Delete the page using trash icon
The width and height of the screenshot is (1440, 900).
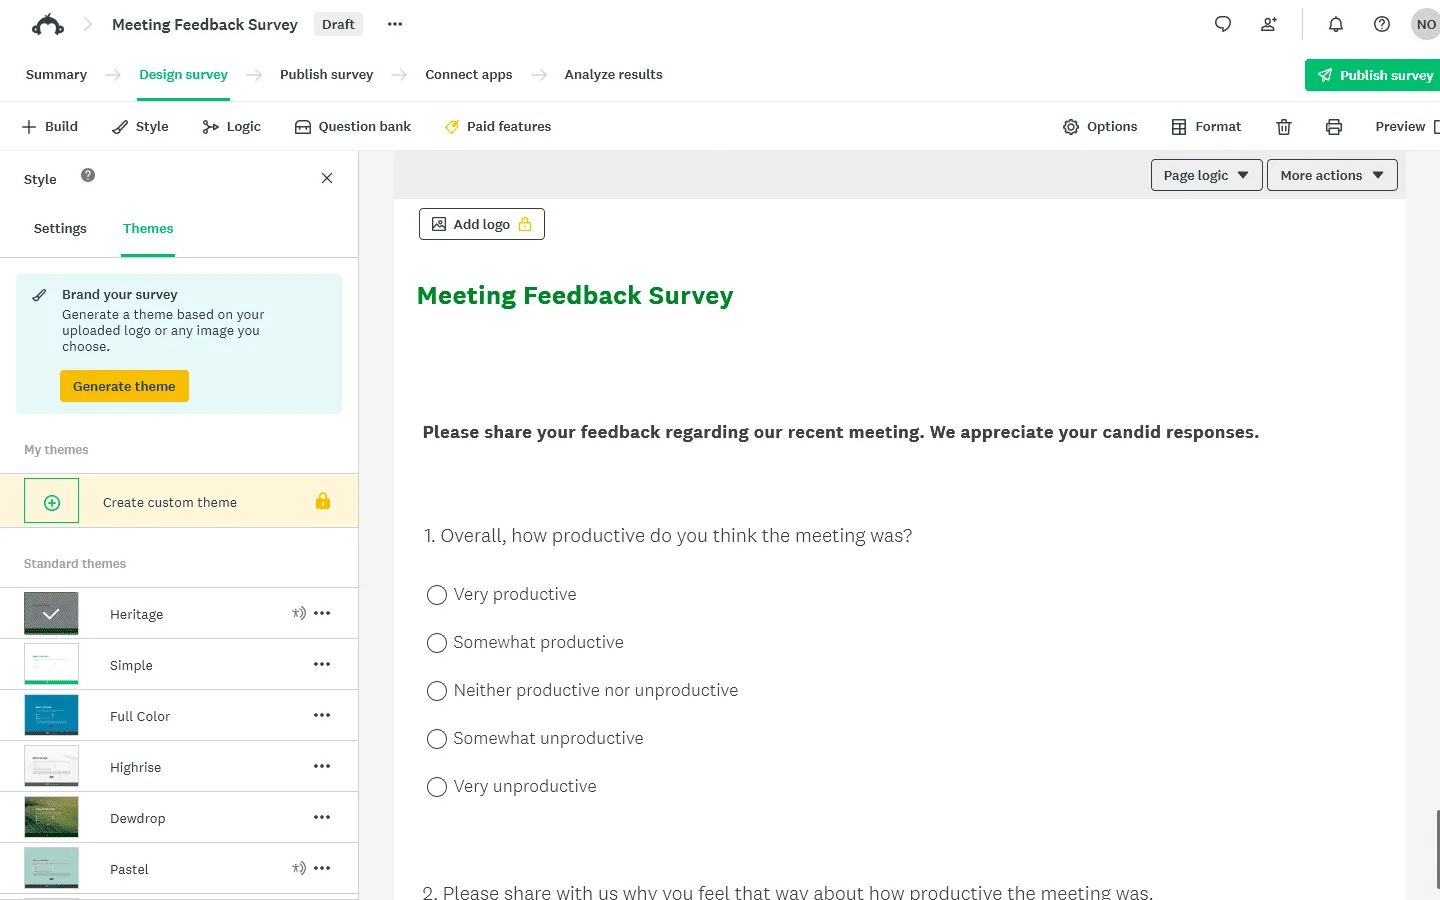[x=1284, y=126]
